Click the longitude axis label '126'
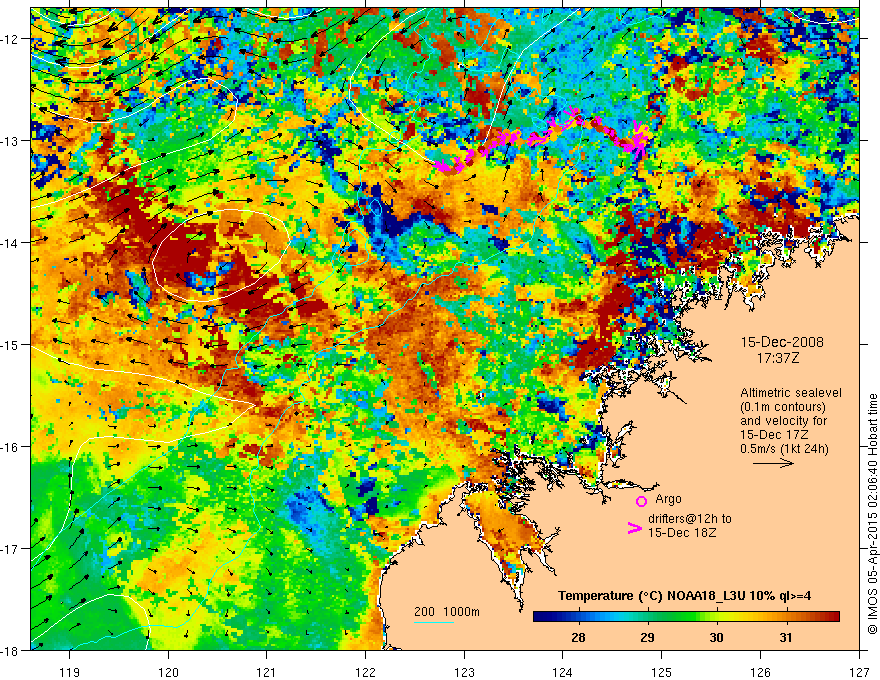This screenshot has height=680, width=880. 760,672
